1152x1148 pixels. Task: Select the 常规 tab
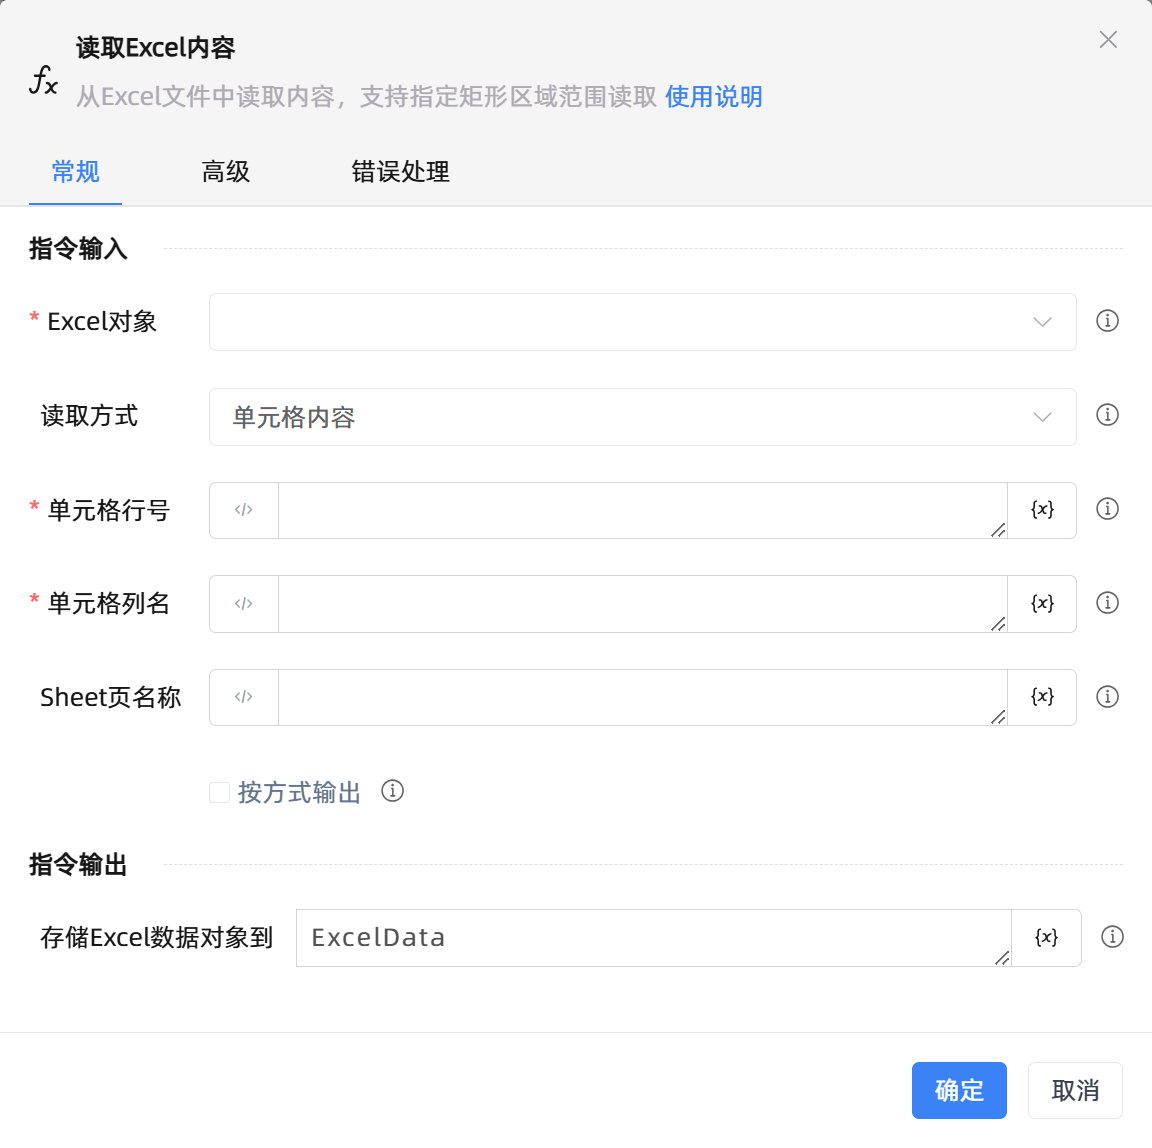[76, 172]
